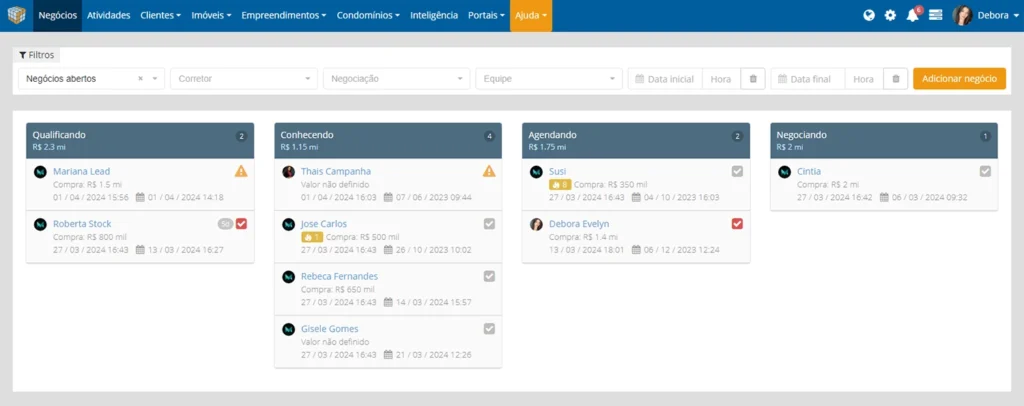Open the Debora Evelyn deal
The height and width of the screenshot is (406, 1024).
[x=579, y=224]
